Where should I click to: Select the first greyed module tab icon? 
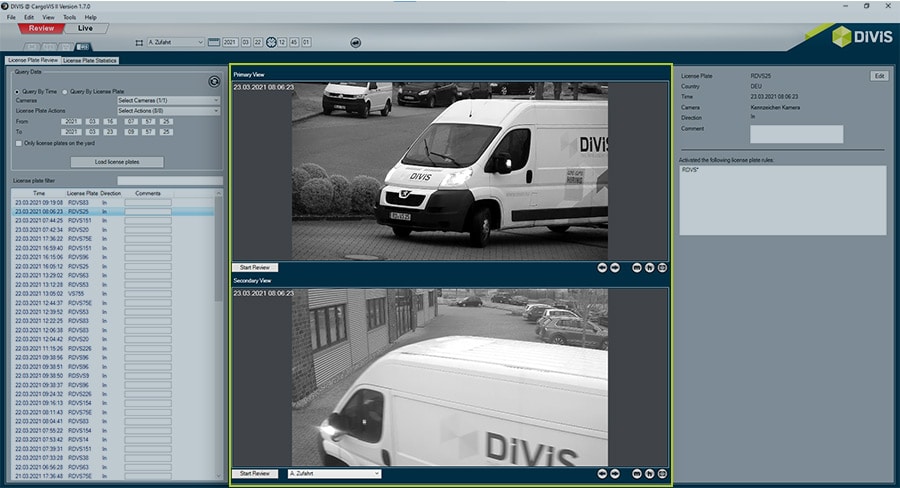32,47
